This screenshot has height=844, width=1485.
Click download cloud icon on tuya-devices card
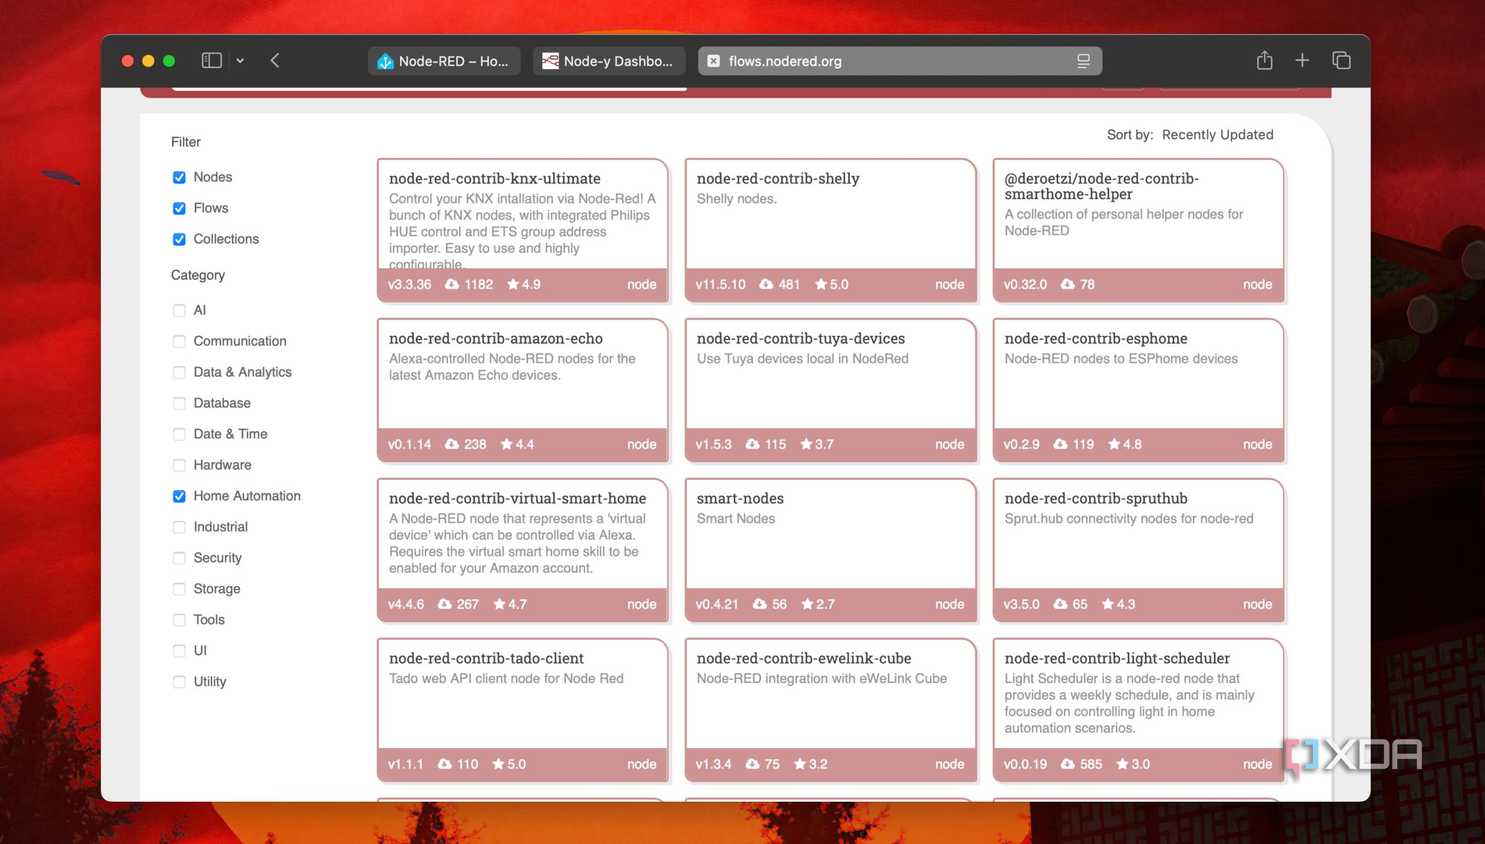[753, 444]
